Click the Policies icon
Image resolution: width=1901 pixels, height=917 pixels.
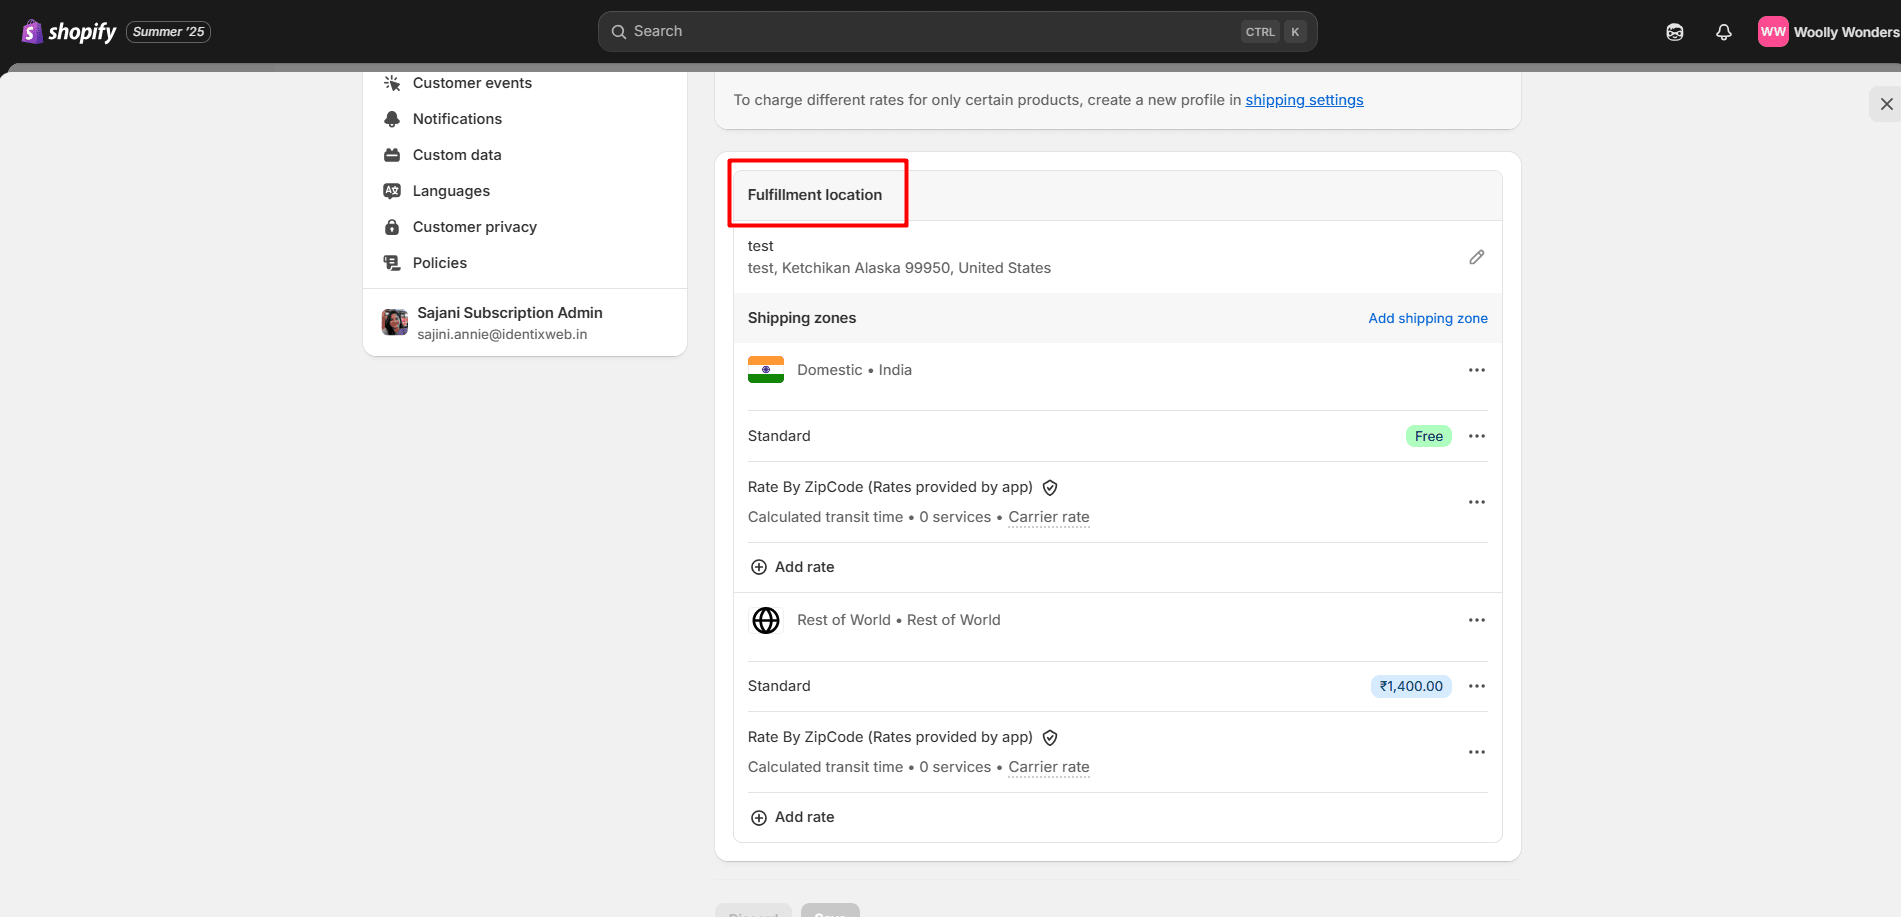392,263
